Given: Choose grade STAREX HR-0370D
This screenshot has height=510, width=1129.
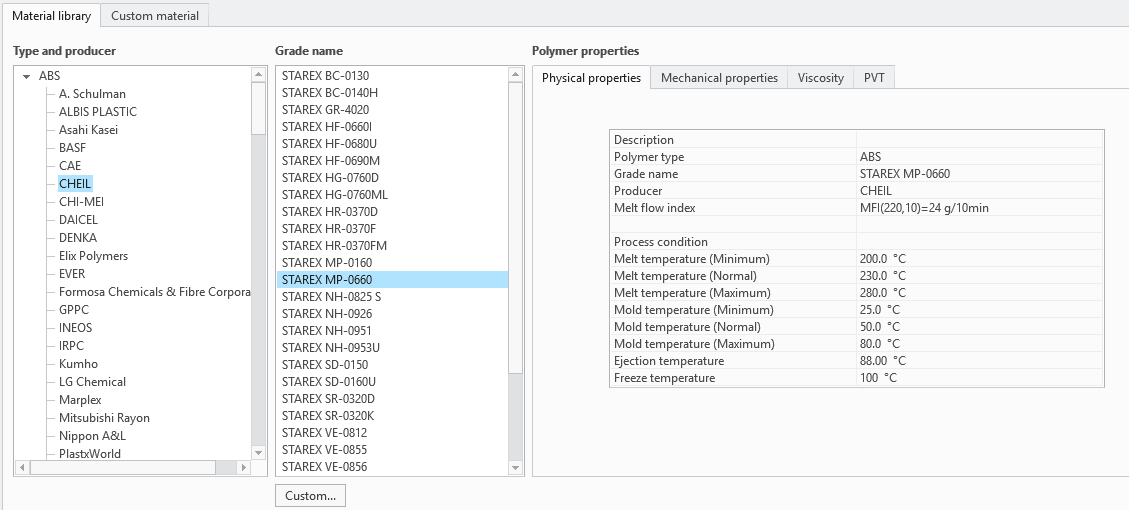Looking at the screenshot, I should pos(392,212).
